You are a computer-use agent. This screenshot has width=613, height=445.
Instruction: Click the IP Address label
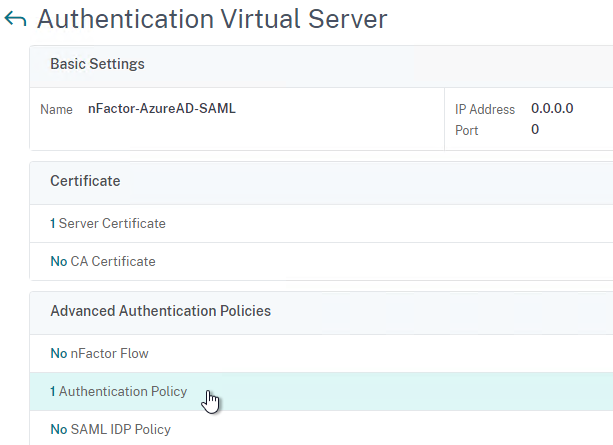[485, 109]
